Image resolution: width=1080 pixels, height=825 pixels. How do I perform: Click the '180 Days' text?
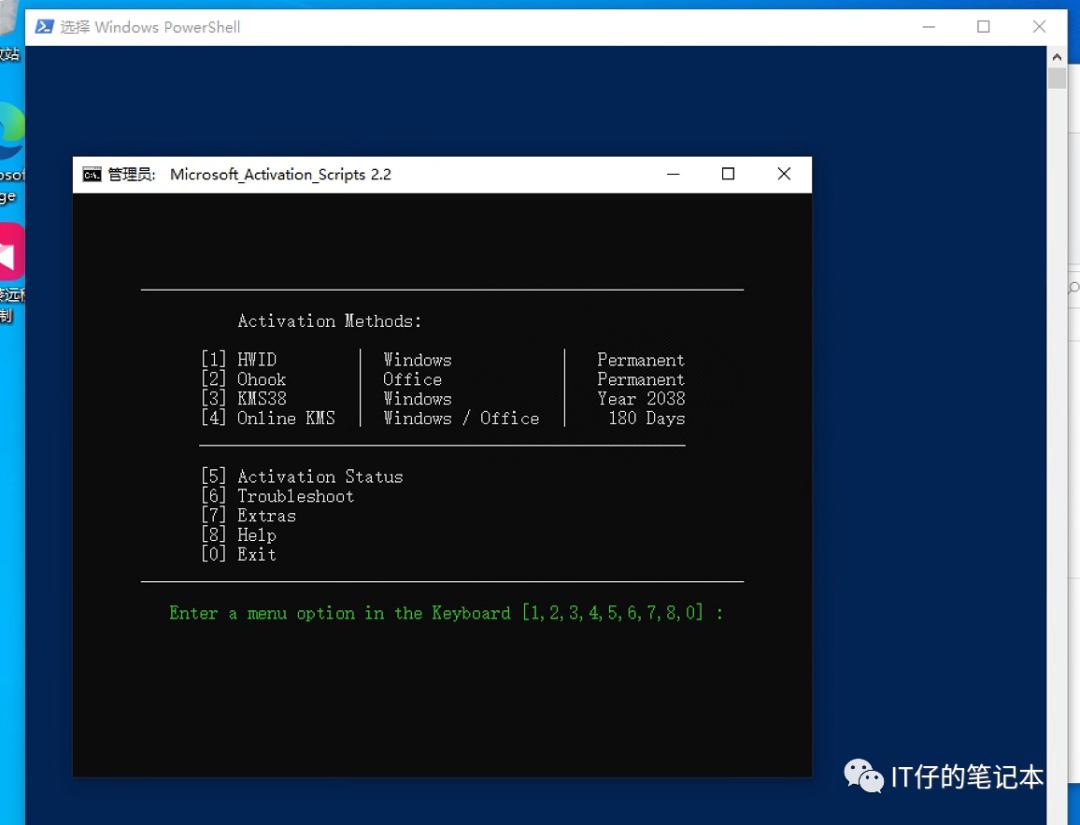[x=647, y=417]
